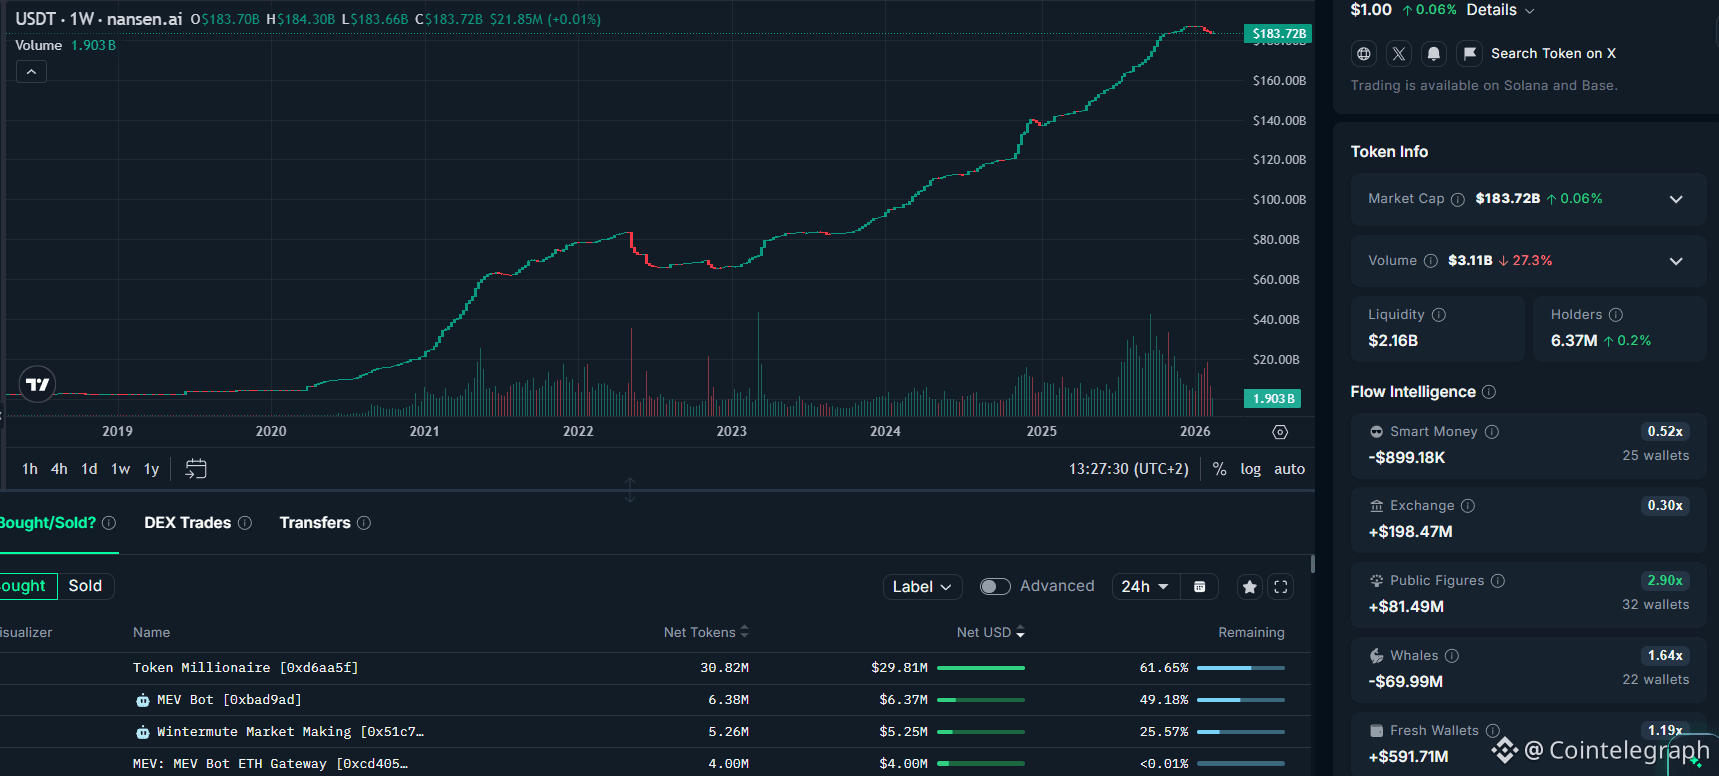Click the calendar icon next to 24h

click(1199, 587)
